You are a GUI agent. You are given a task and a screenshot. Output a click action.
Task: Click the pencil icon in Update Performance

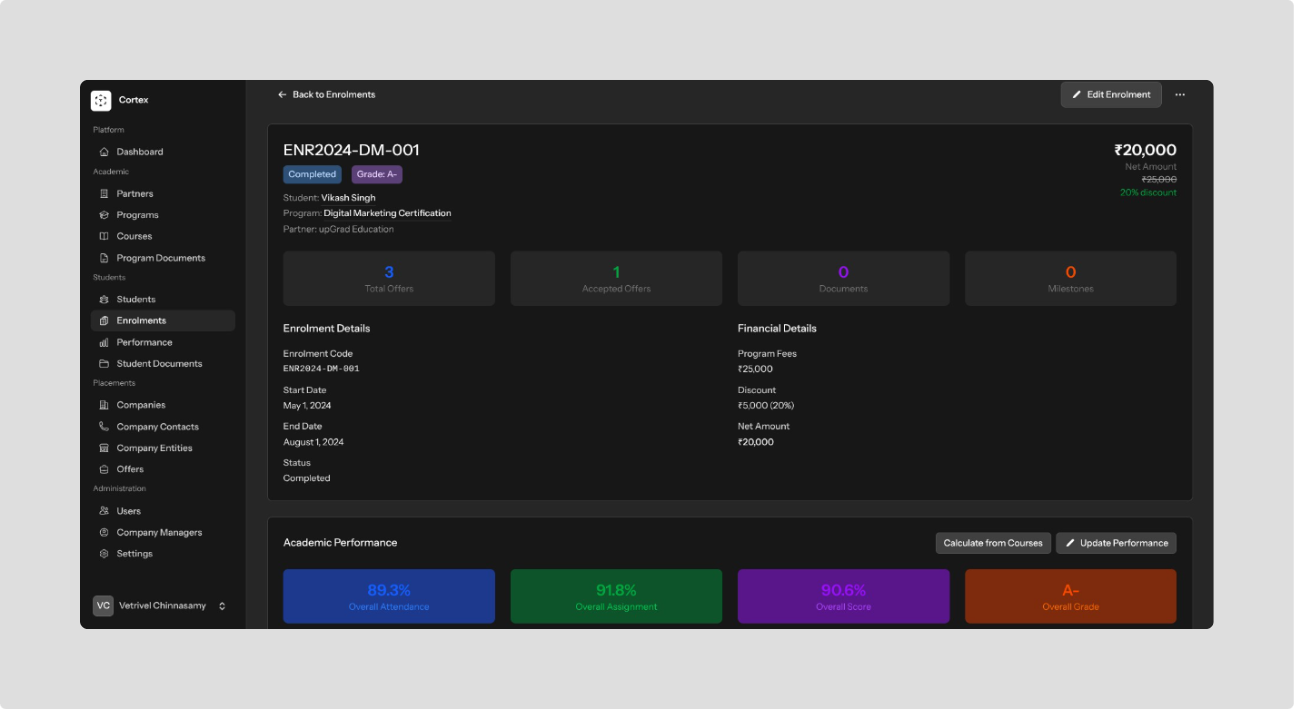click(1070, 543)
